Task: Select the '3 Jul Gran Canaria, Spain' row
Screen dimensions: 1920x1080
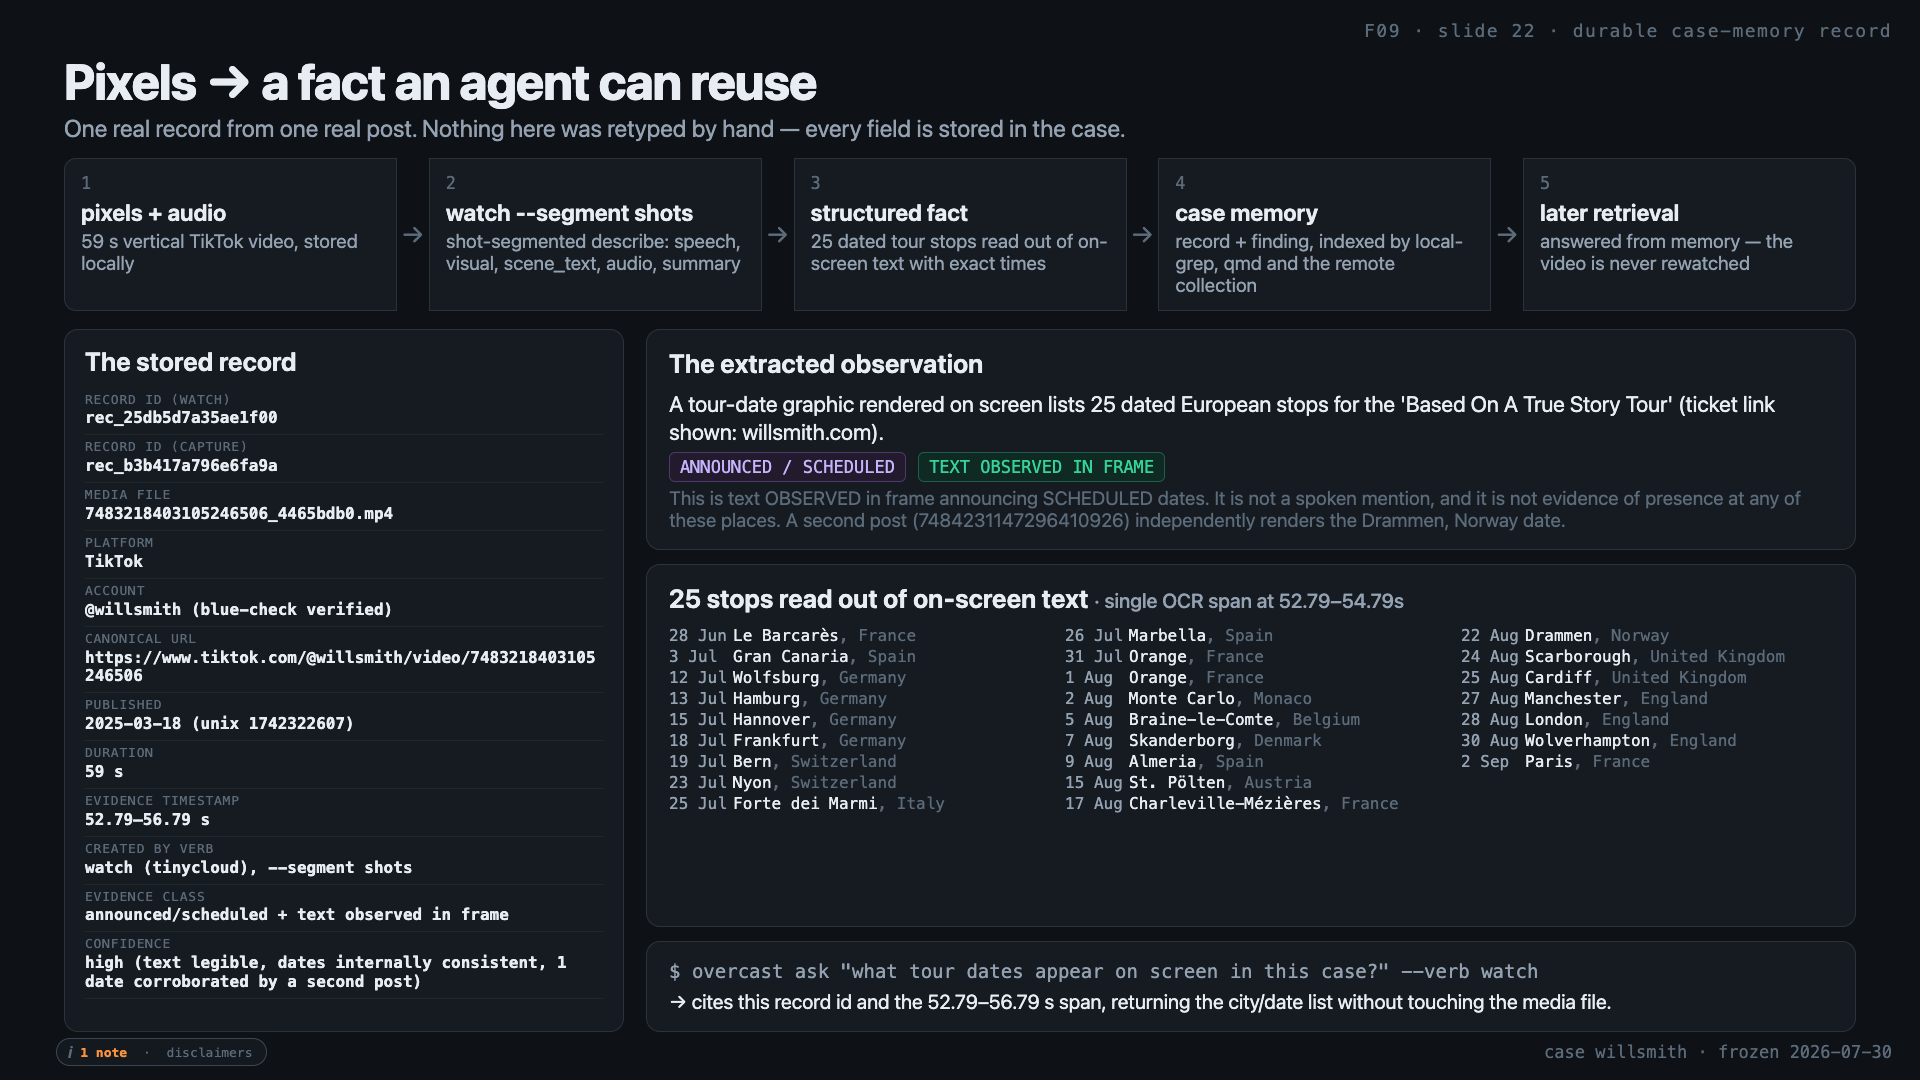Action: pyautogui.click(x=792, y=657)
